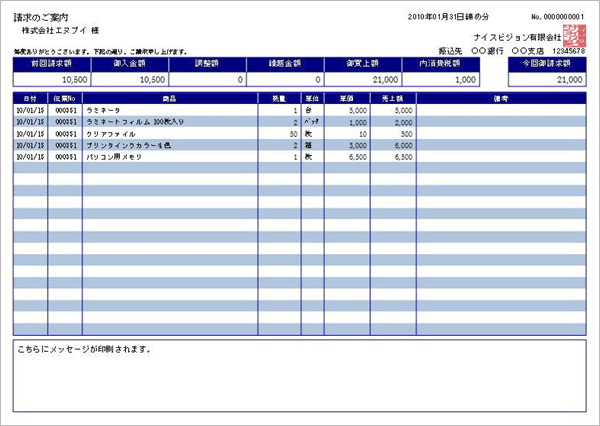This screenshot has width=600, height=426.
Task: Click the 伝票No column header
Action: point(65,99)
